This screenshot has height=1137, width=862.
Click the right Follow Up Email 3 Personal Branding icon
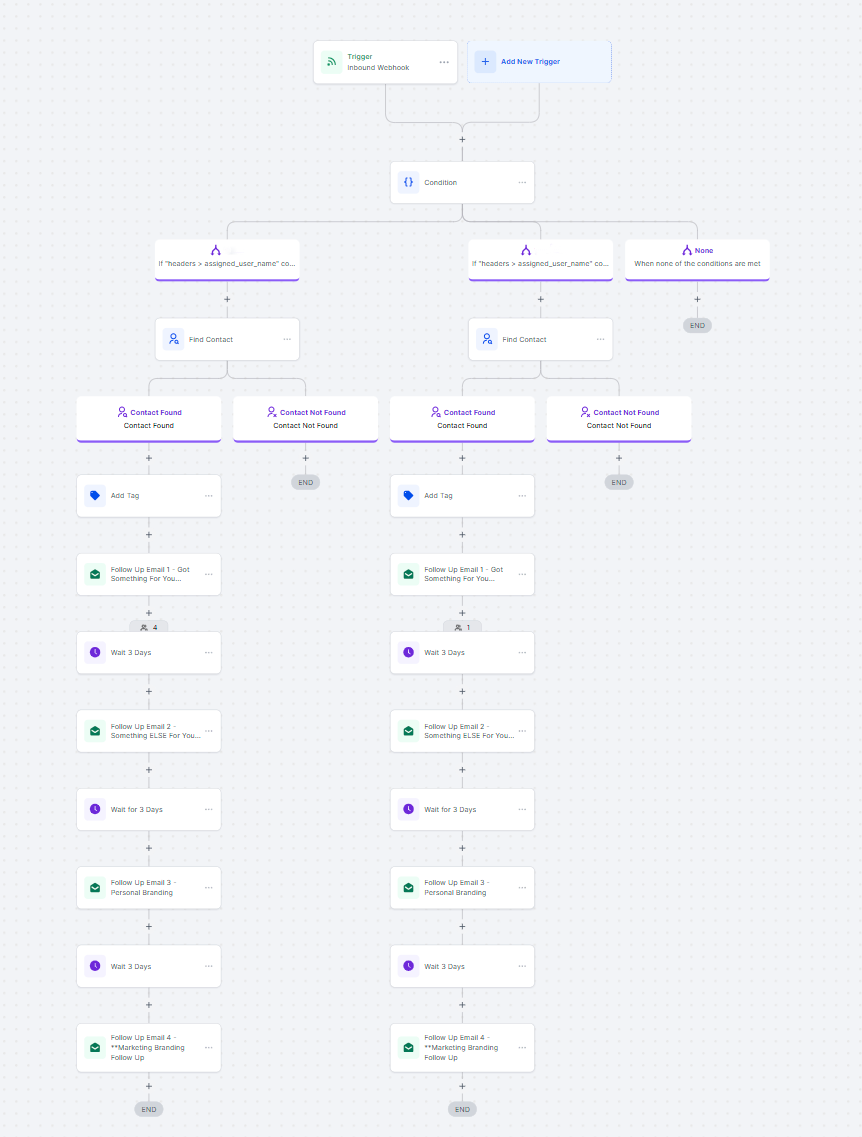coord(408,888)
